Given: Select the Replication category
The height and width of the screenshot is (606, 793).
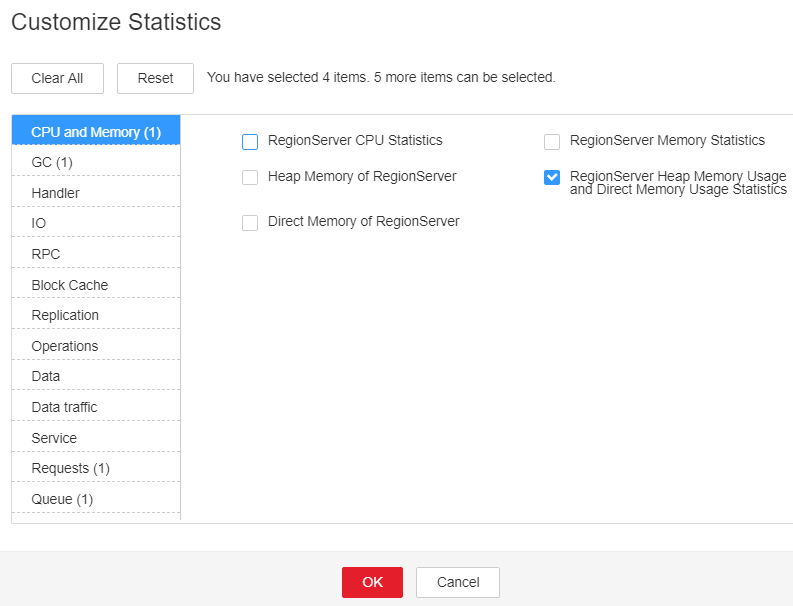Looking at the screenshot, I should (96, 315).
